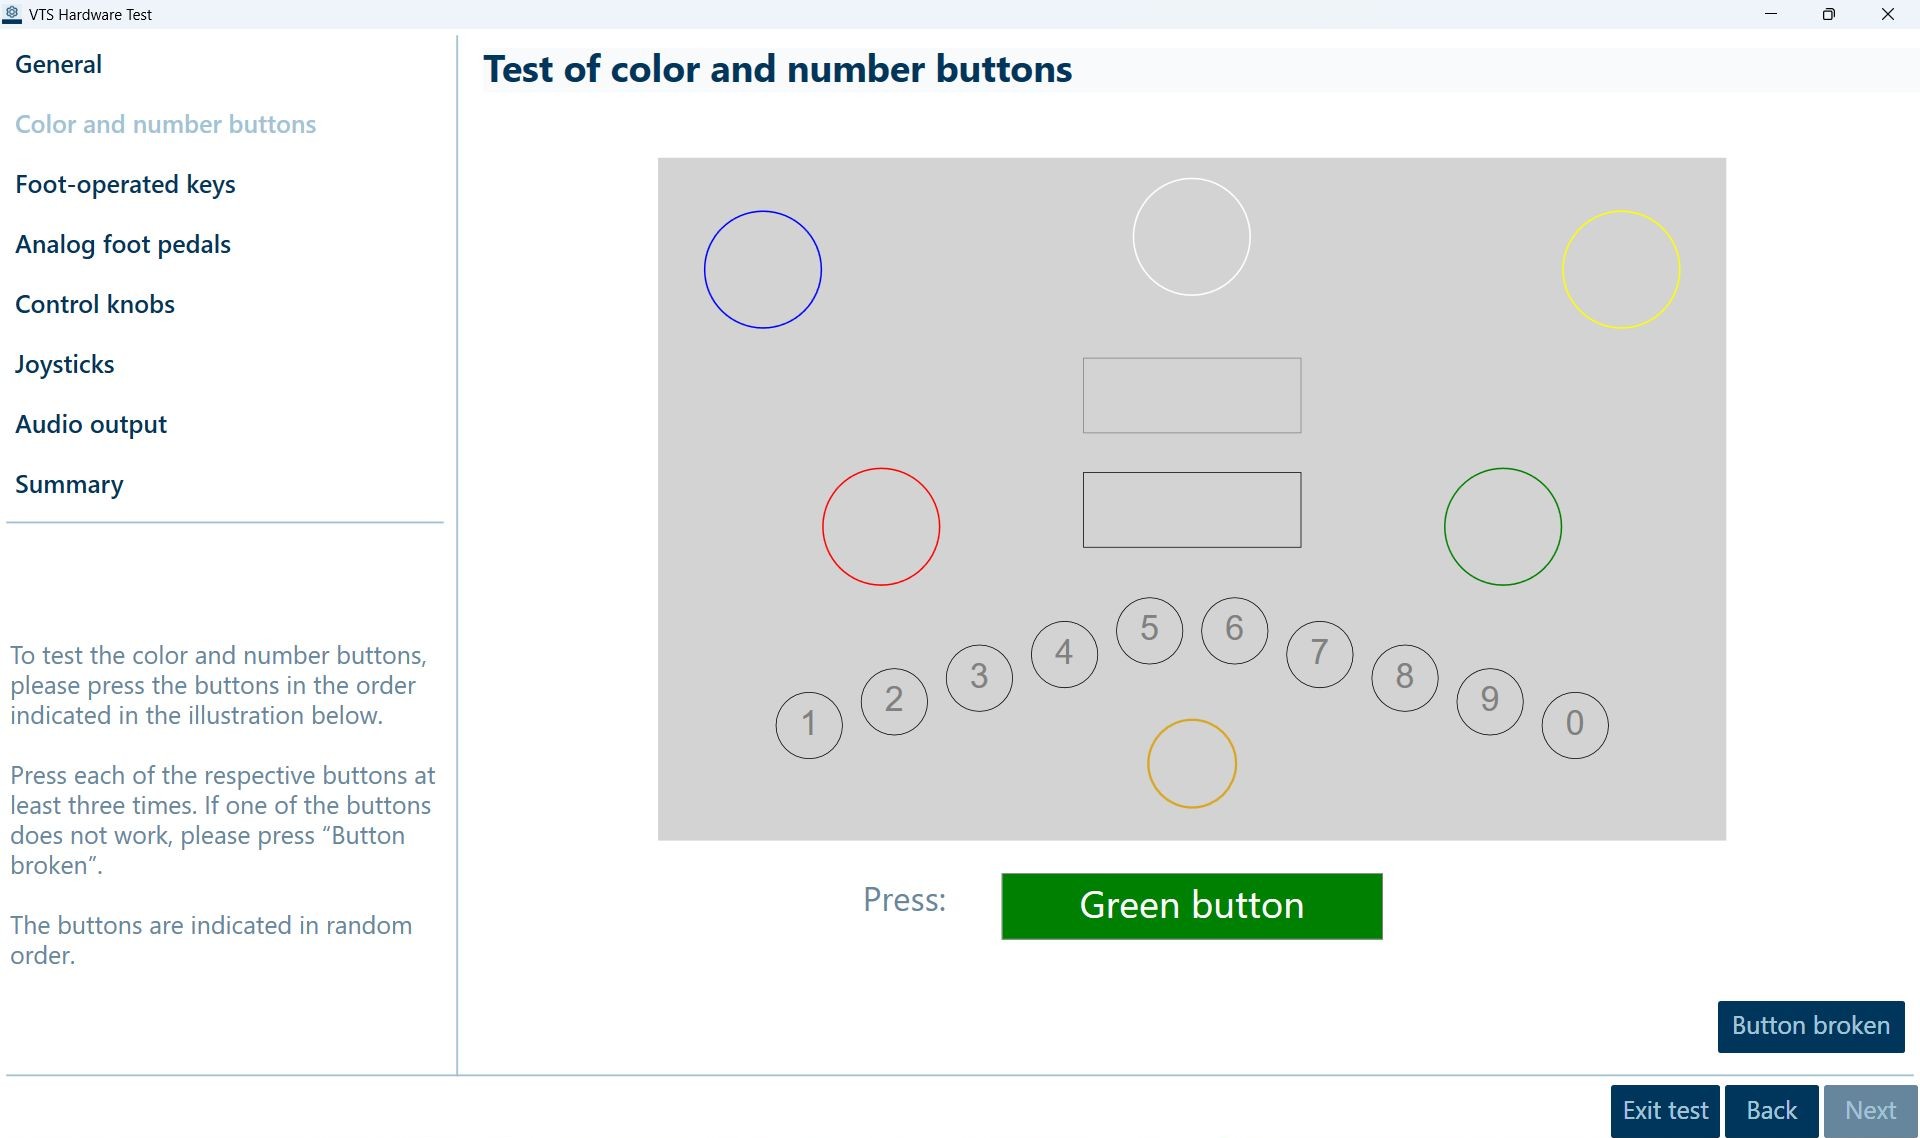This screenshot has height=1138, width=1920.
Task: Click the upper gray rectangle key
Action: tap(1191, 396)
